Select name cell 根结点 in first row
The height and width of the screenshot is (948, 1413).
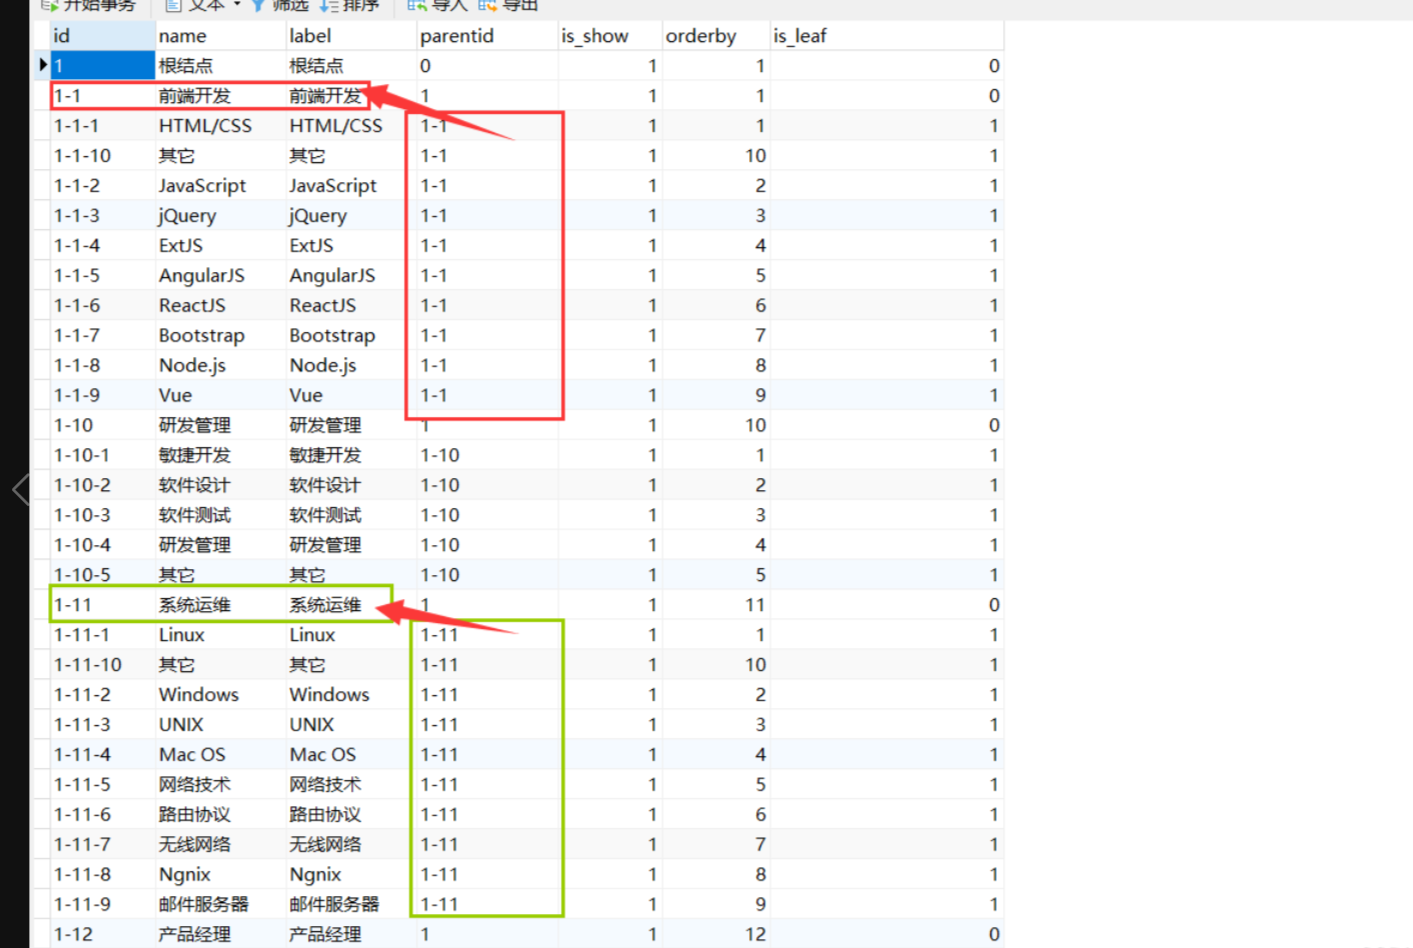[x=220, y=66]
